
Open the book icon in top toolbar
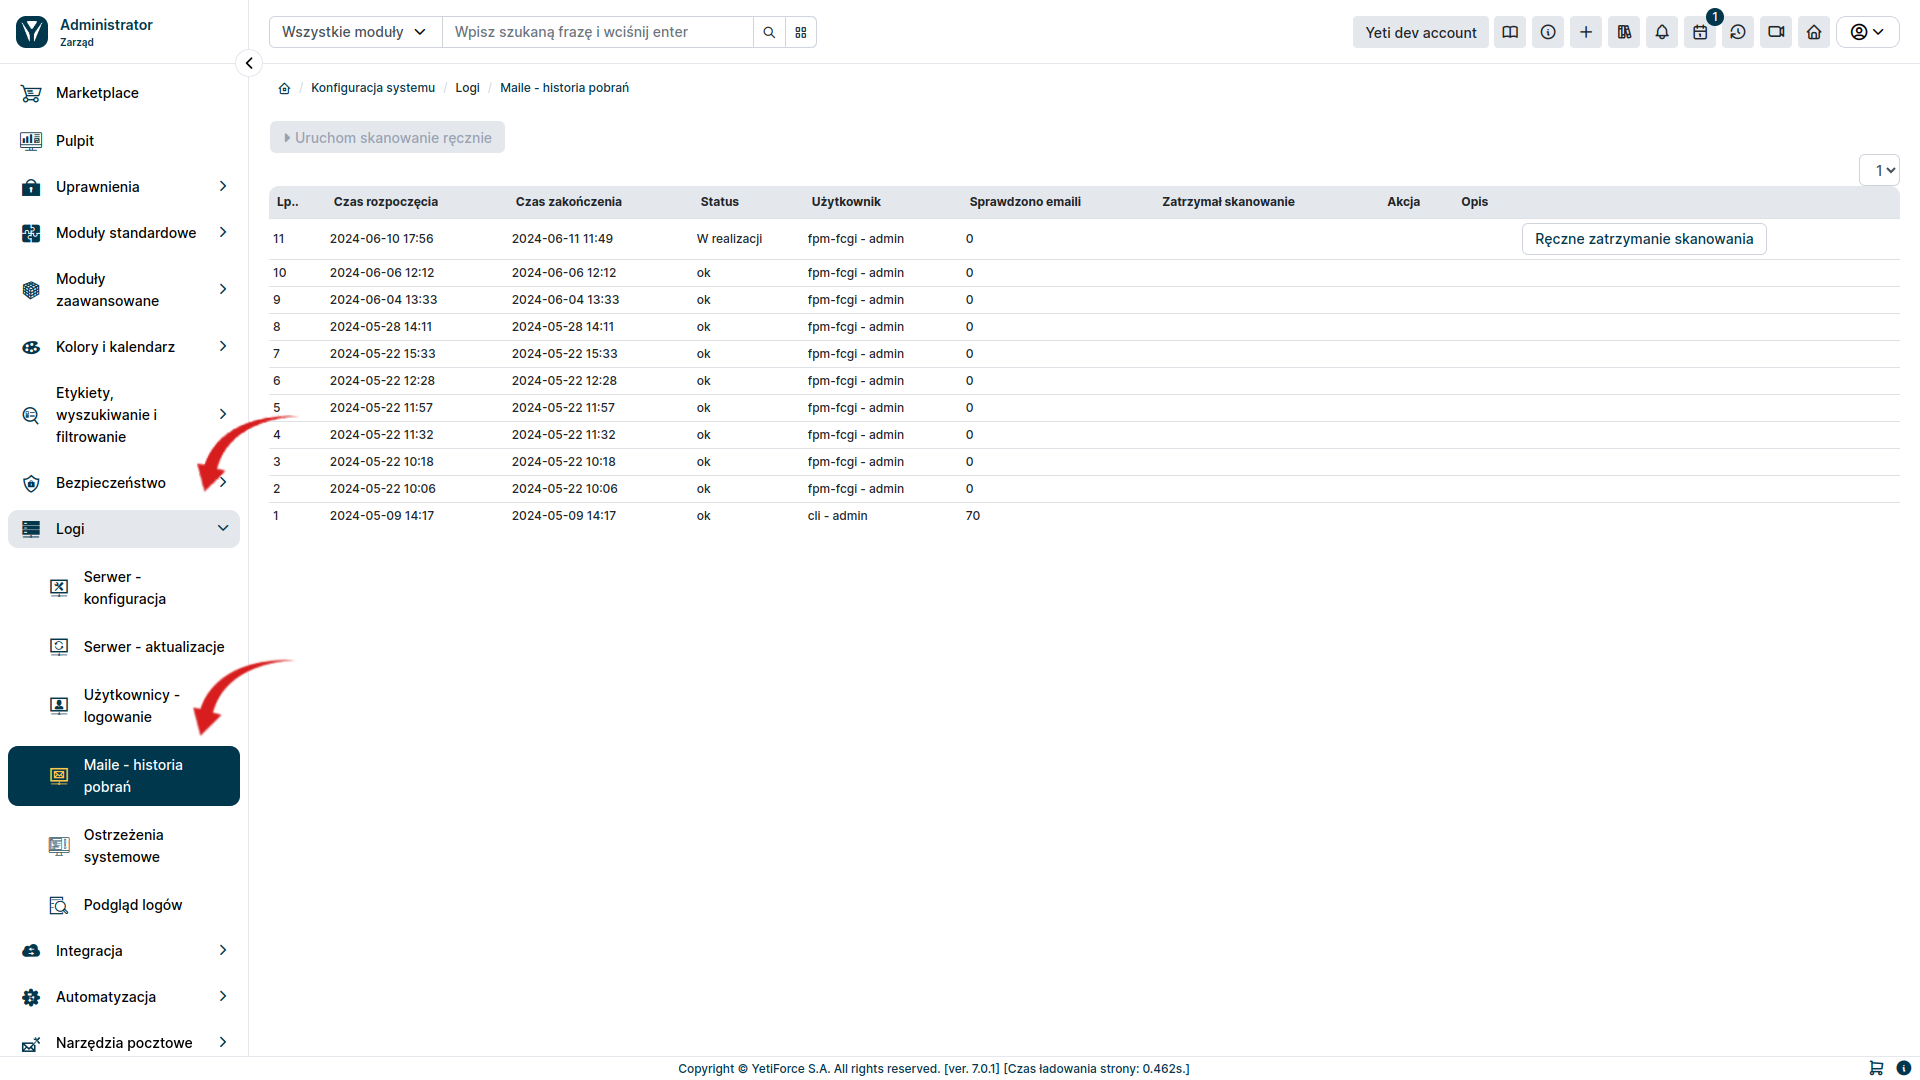[1510, 32]
